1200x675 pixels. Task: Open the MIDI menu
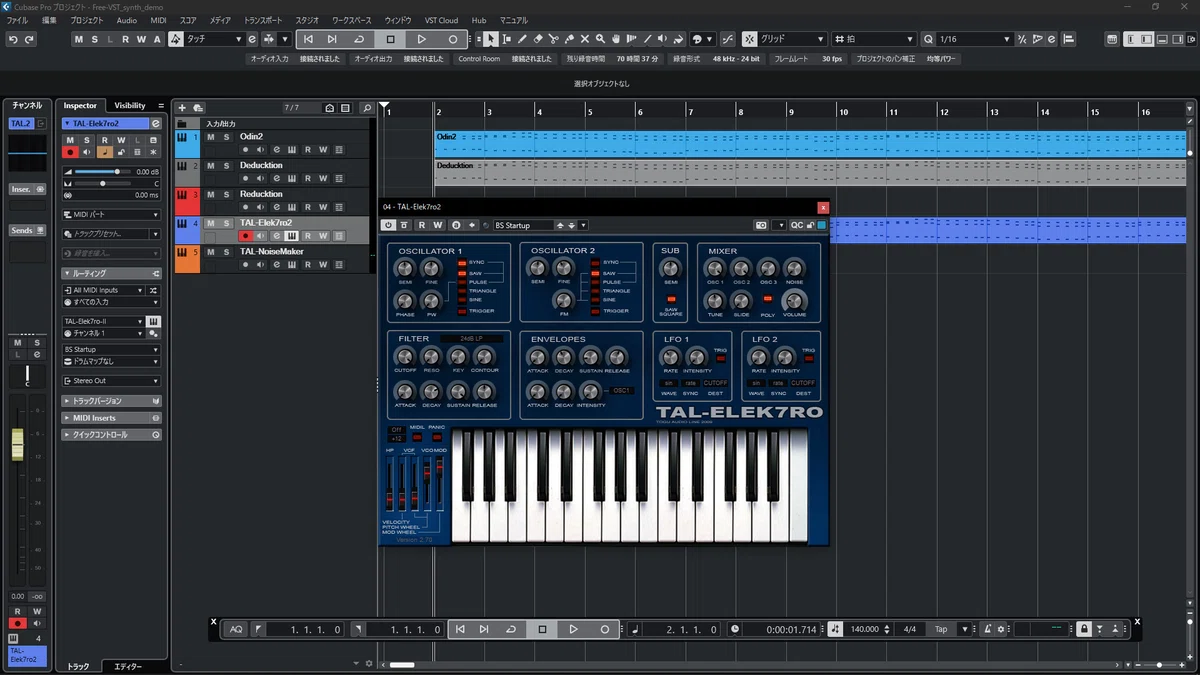[x=158, y=20]
